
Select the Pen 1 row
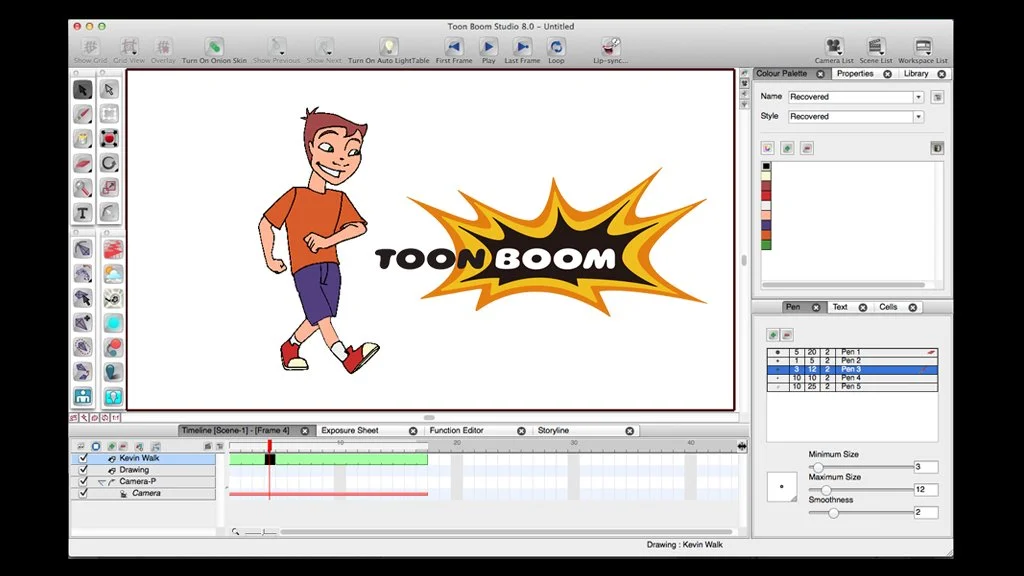click(852, 352)
